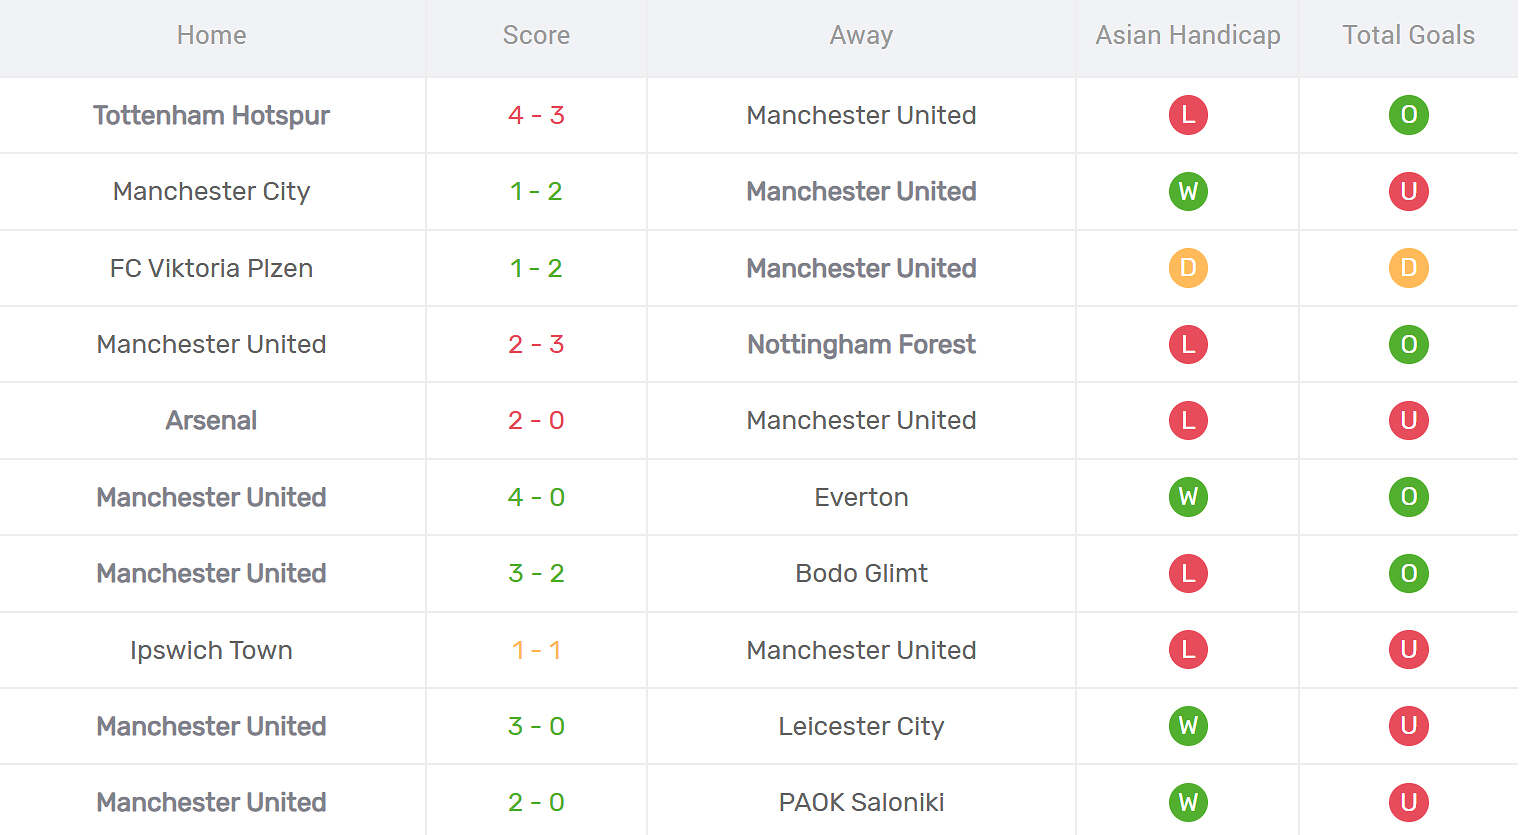The height and width of the screenshot is (835, 1521).
Task: Click the Home column header
Action: pos(211,35)
